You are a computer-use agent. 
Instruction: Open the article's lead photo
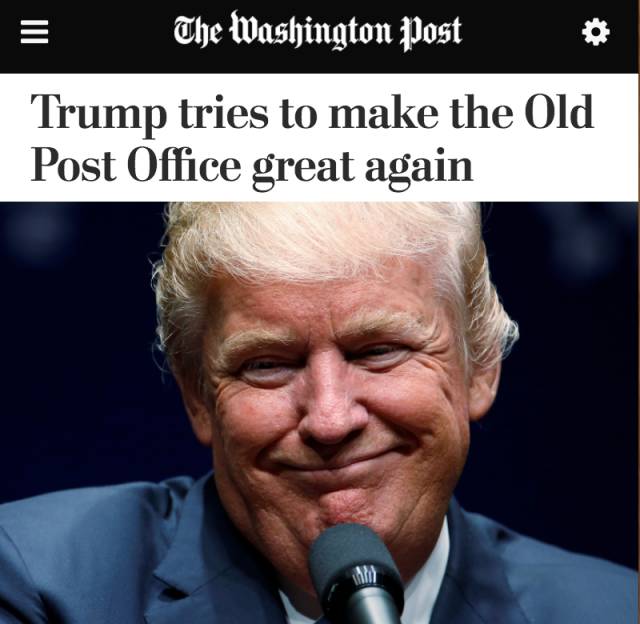click(x=319, y=413)
